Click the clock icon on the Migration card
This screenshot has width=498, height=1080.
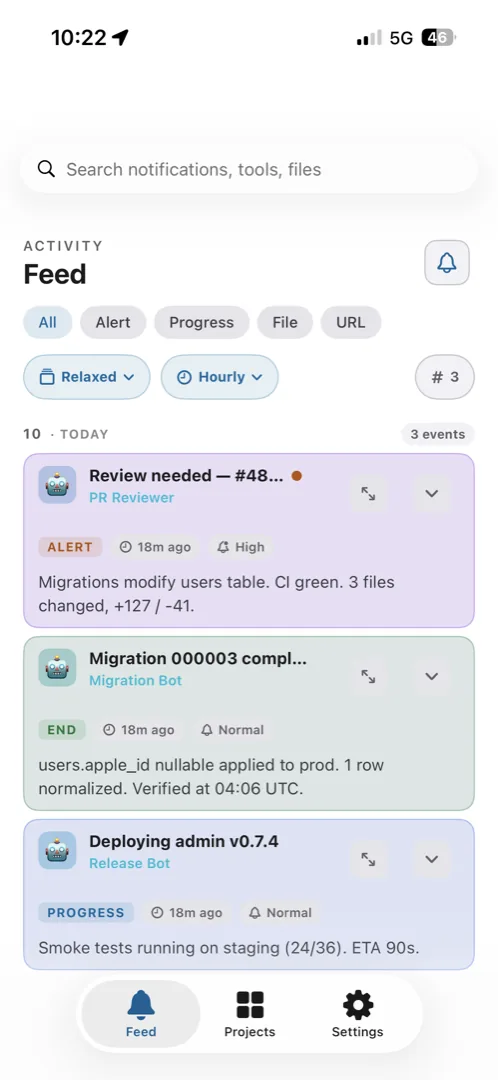point(109,730)
